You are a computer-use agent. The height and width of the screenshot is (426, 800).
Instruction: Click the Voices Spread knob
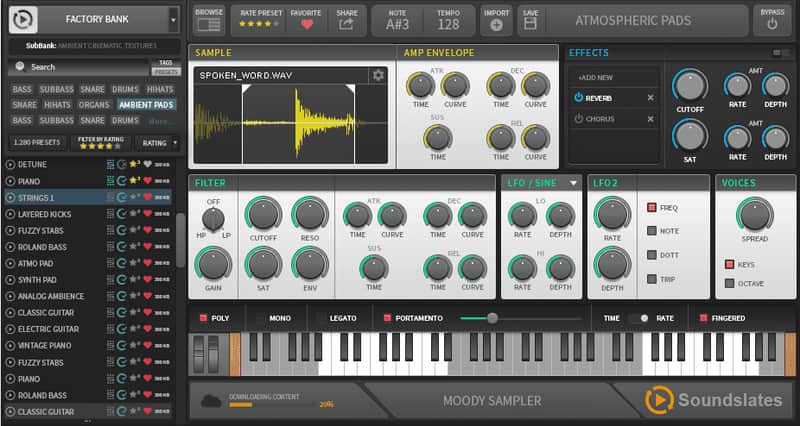755,215
